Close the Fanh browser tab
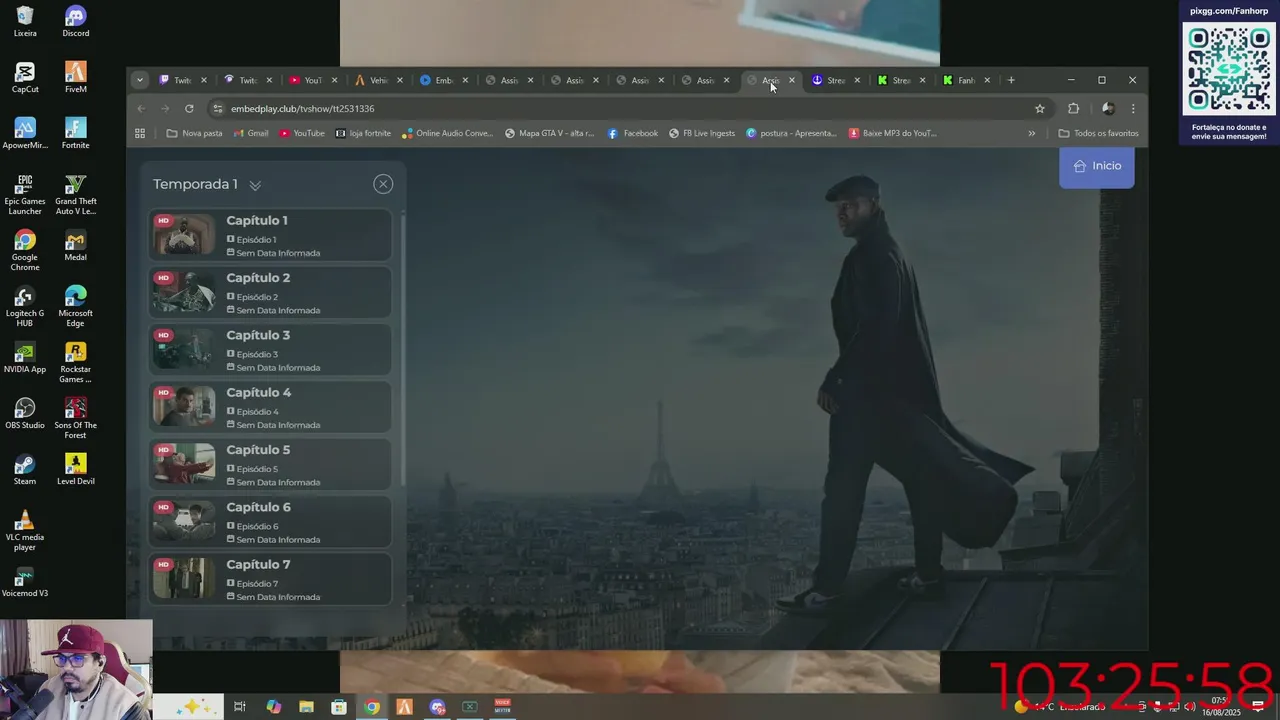The image size is (1280, 720). pos(987,80)
